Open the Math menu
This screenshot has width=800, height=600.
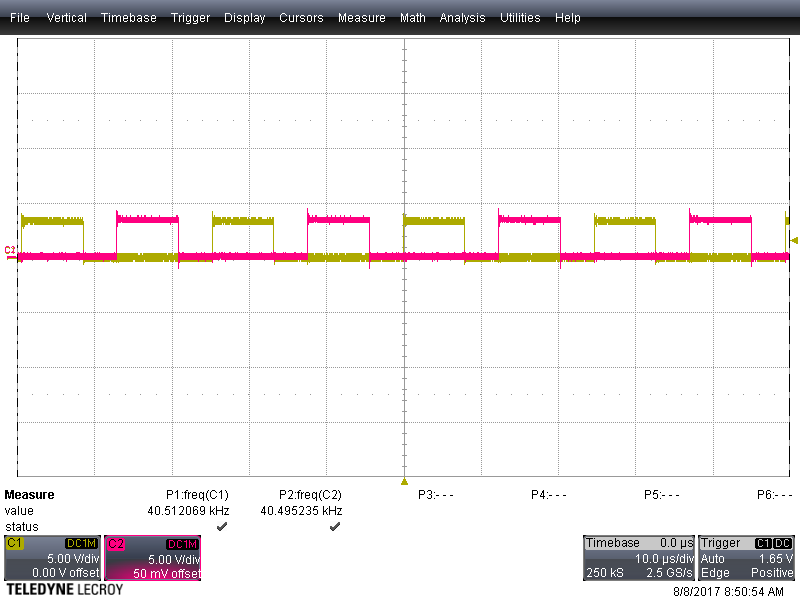click(x=413, y=18)
